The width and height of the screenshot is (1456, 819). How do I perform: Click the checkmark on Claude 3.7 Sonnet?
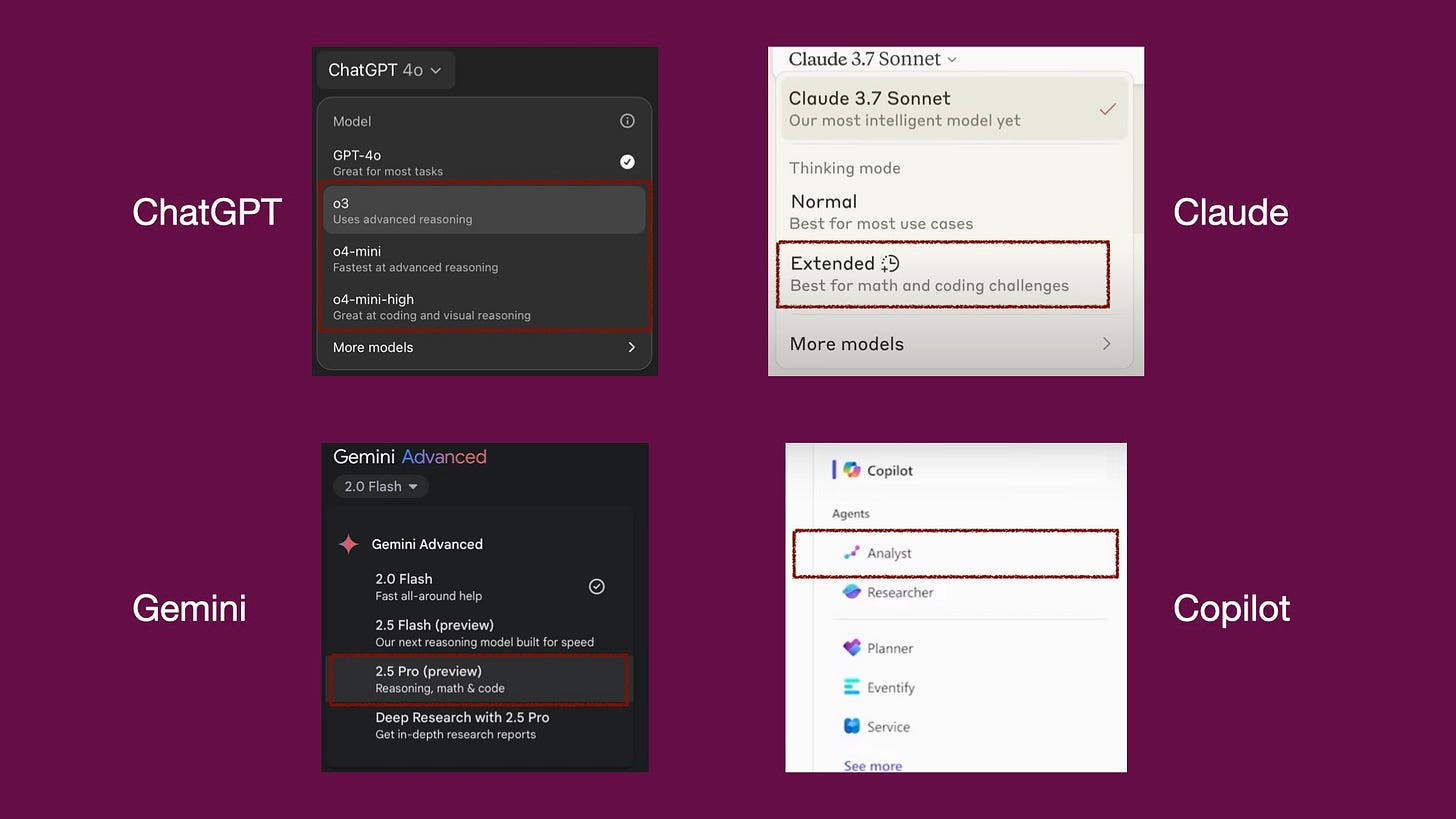click(1107, 109)
